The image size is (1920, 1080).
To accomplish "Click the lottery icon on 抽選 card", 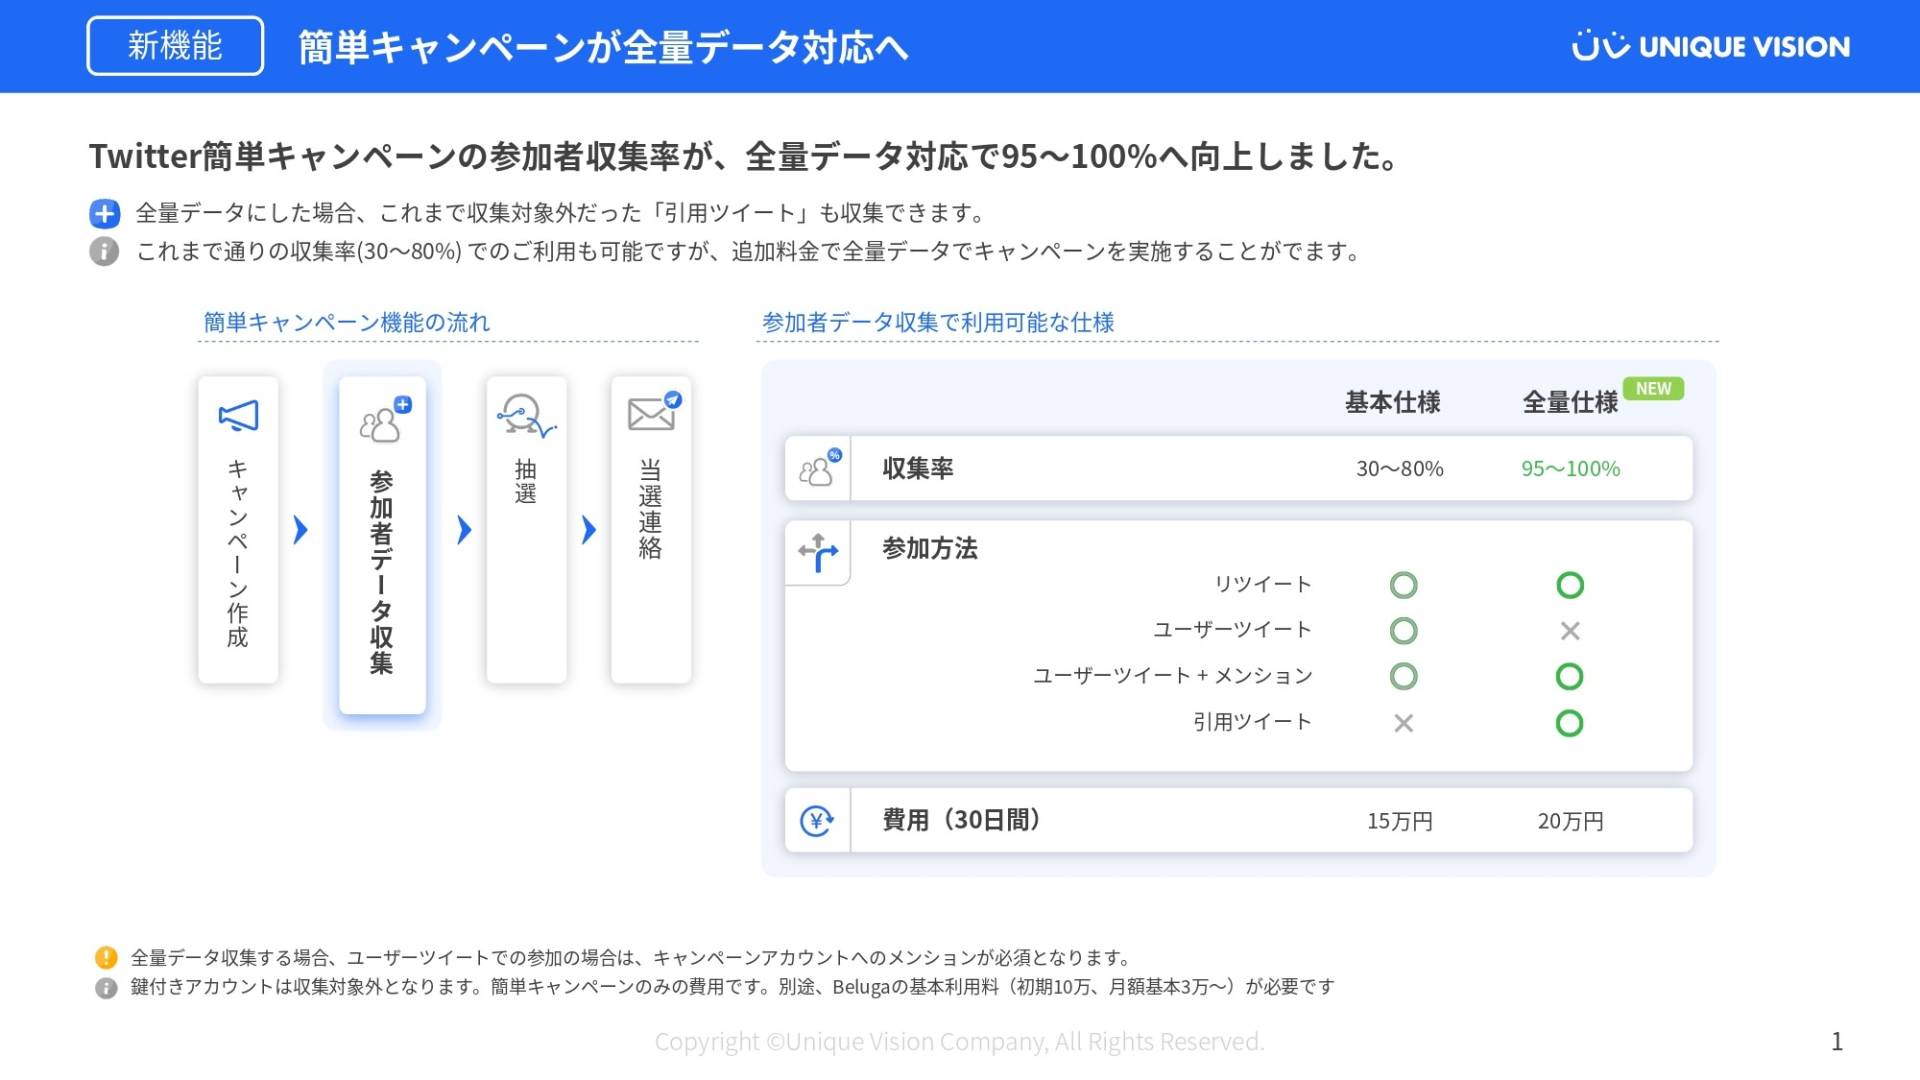I will pos(526,416).
